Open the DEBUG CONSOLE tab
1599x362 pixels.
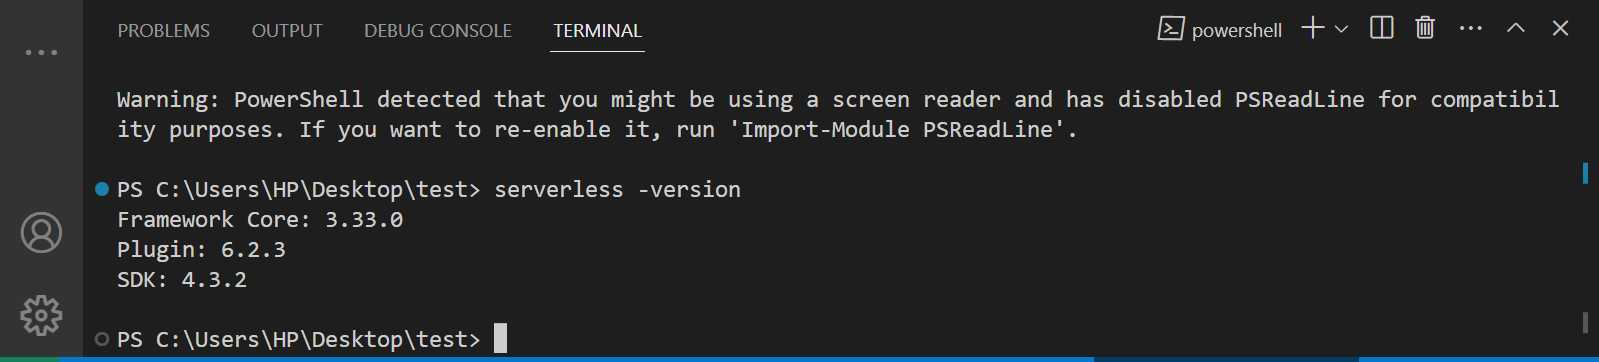point(438,31)
